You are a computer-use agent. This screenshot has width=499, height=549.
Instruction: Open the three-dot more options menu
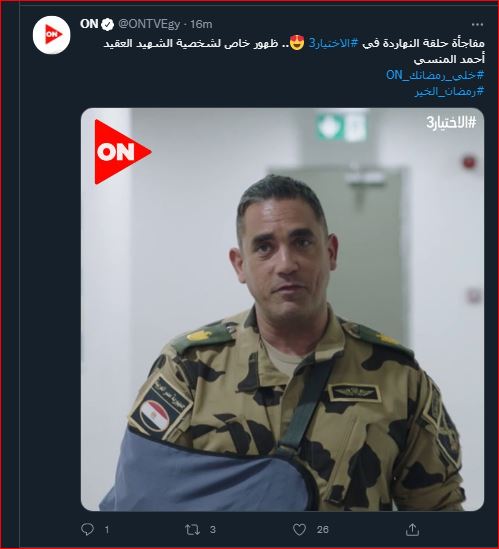pos(477,25)
